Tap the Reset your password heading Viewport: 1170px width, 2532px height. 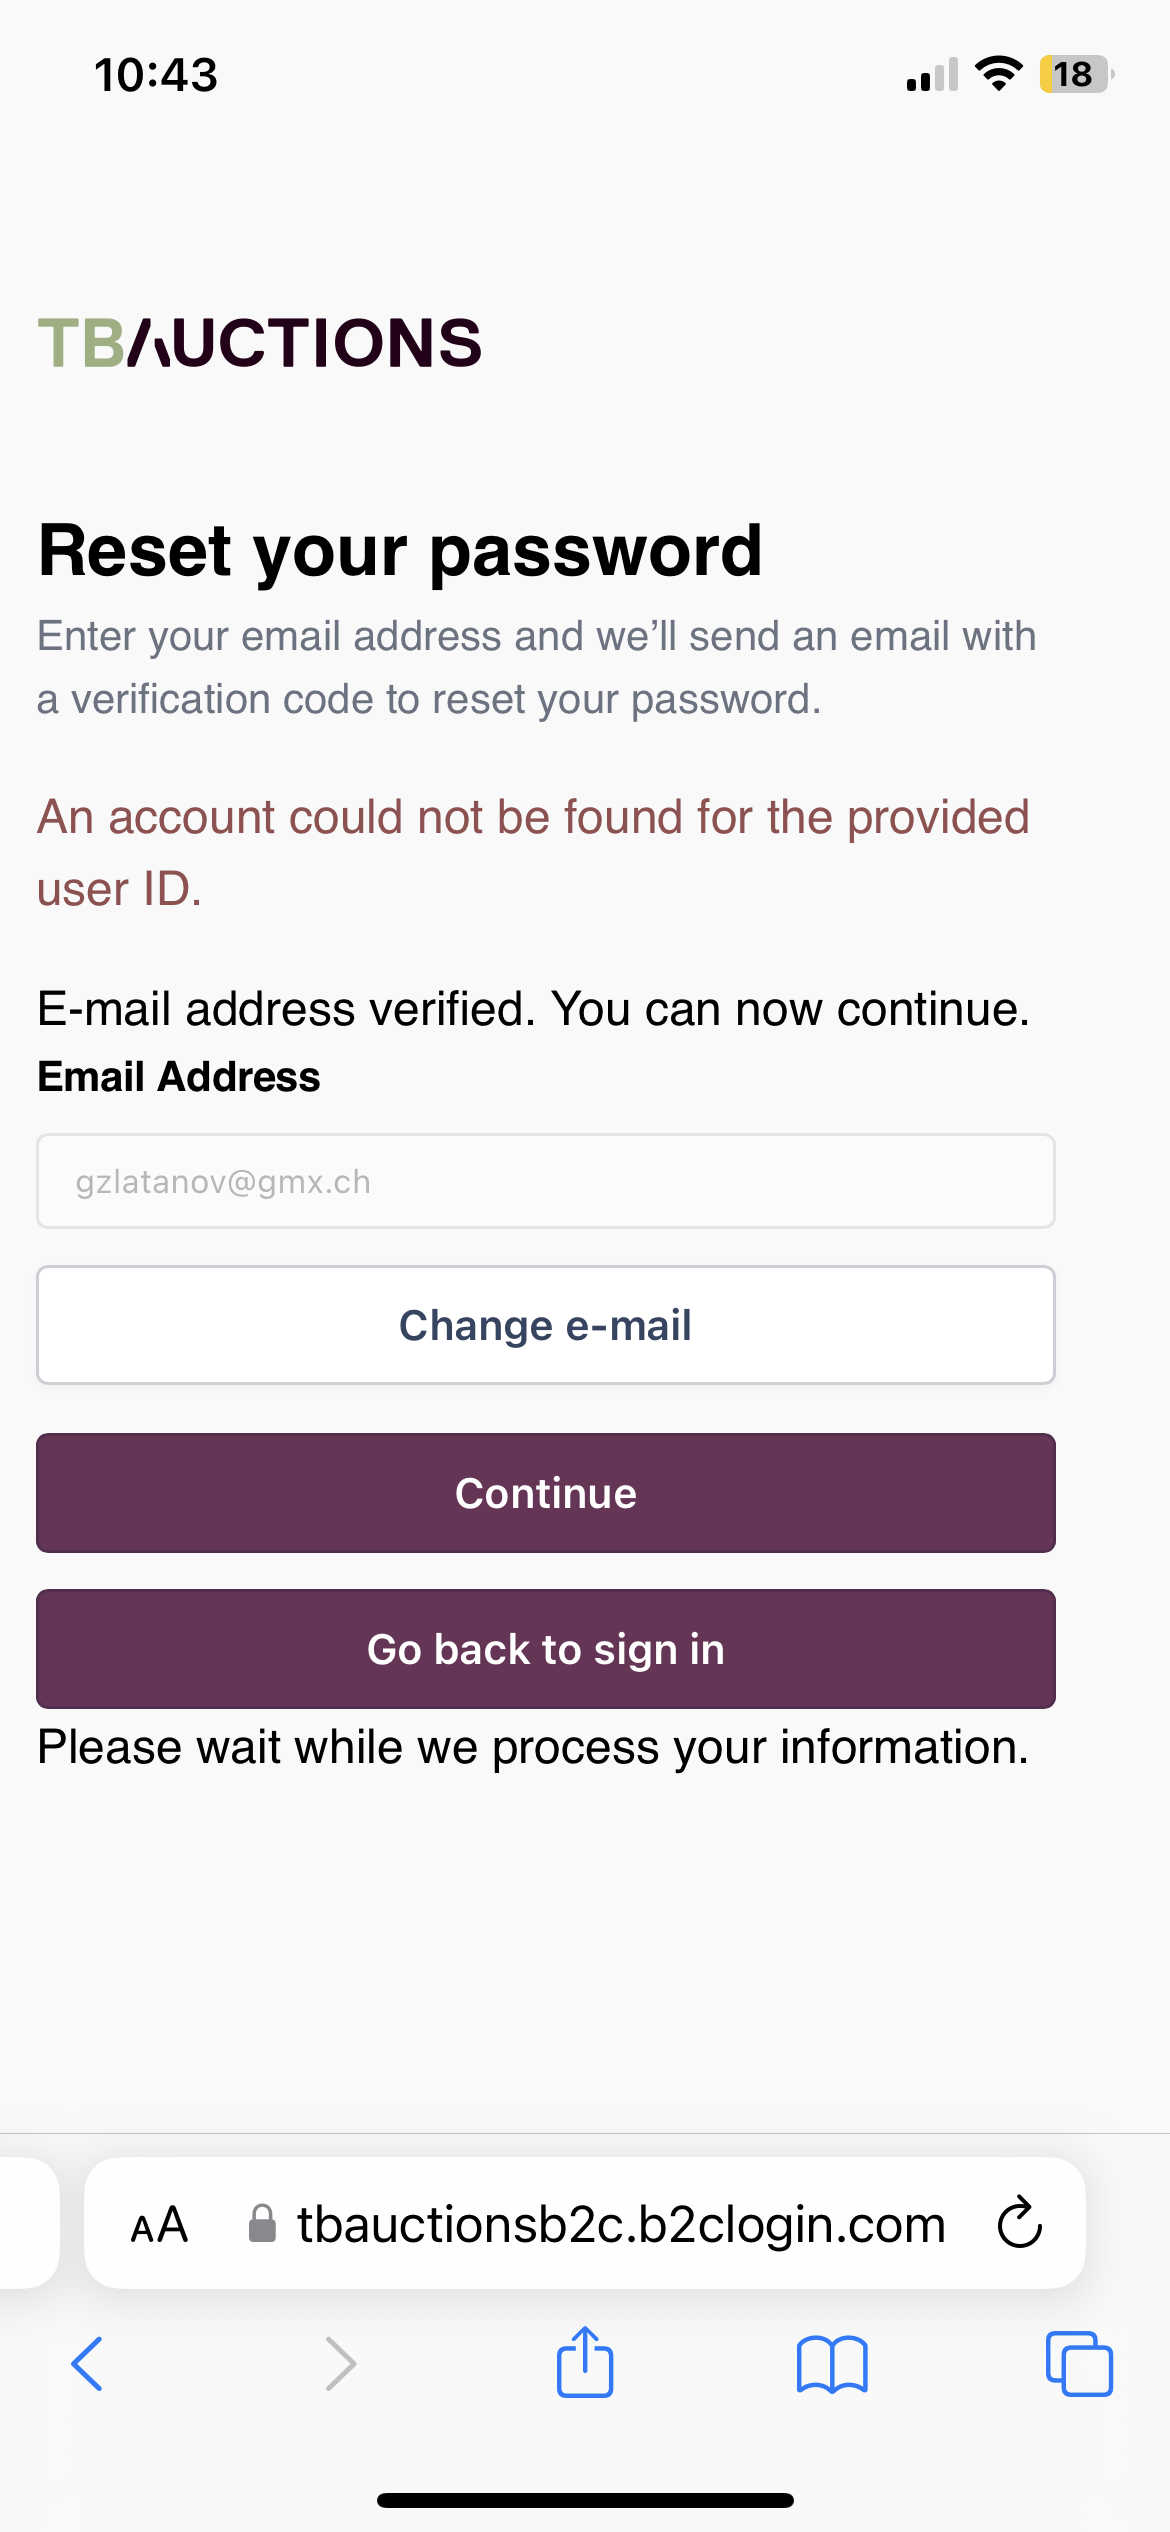400,550
